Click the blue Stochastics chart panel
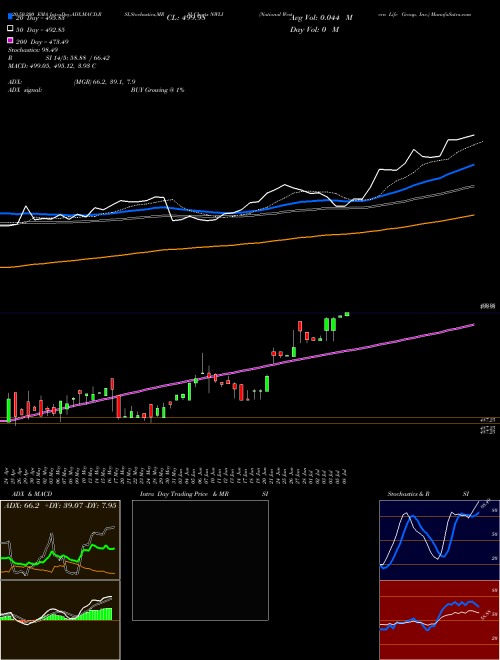 point(439,540)
